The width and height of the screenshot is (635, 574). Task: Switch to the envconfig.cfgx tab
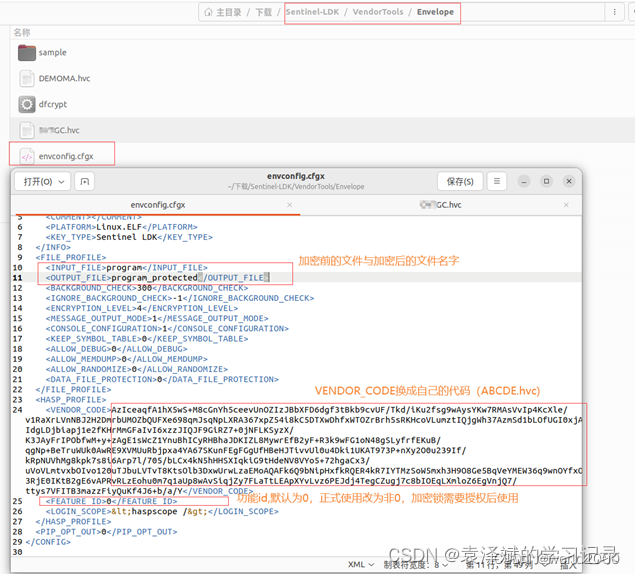click(158, 205)
